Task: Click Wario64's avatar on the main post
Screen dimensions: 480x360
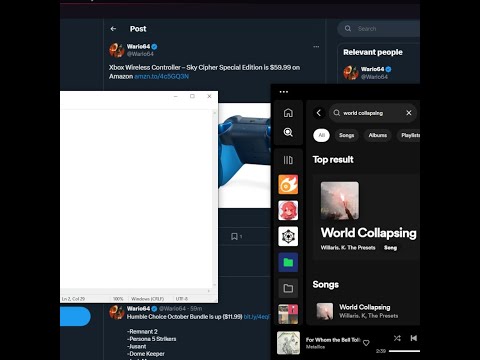Action: click(x=117, y=50)
